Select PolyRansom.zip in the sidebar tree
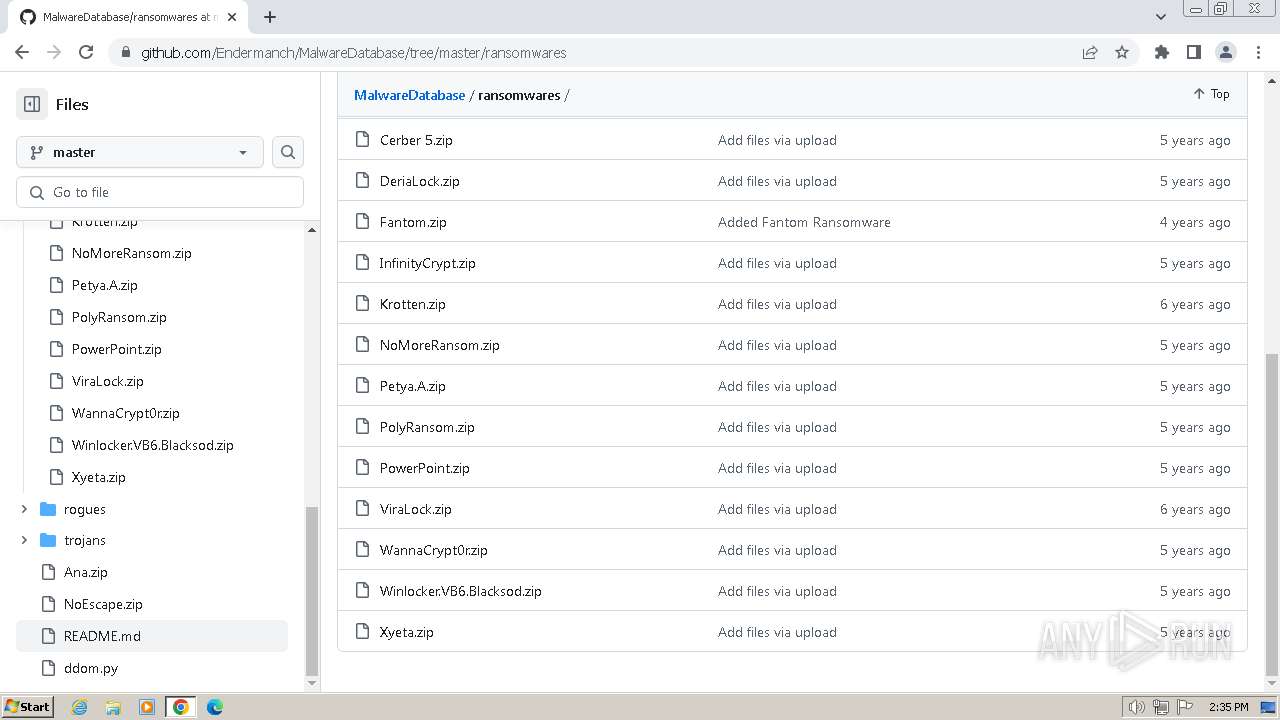Image resolution: width=1280 pixels, height=720 pixels. pyautogui.click(x=119, y=317)
